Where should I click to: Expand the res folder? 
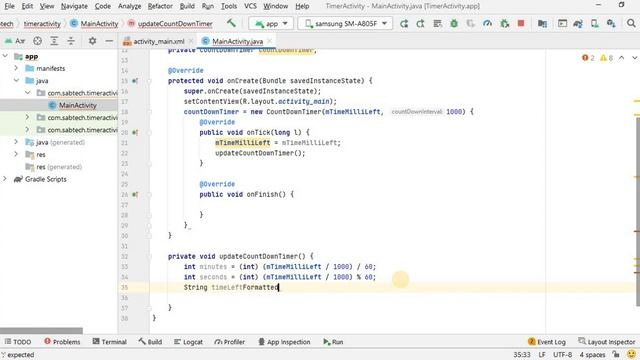pyautogui.click(x=16, y=154)
